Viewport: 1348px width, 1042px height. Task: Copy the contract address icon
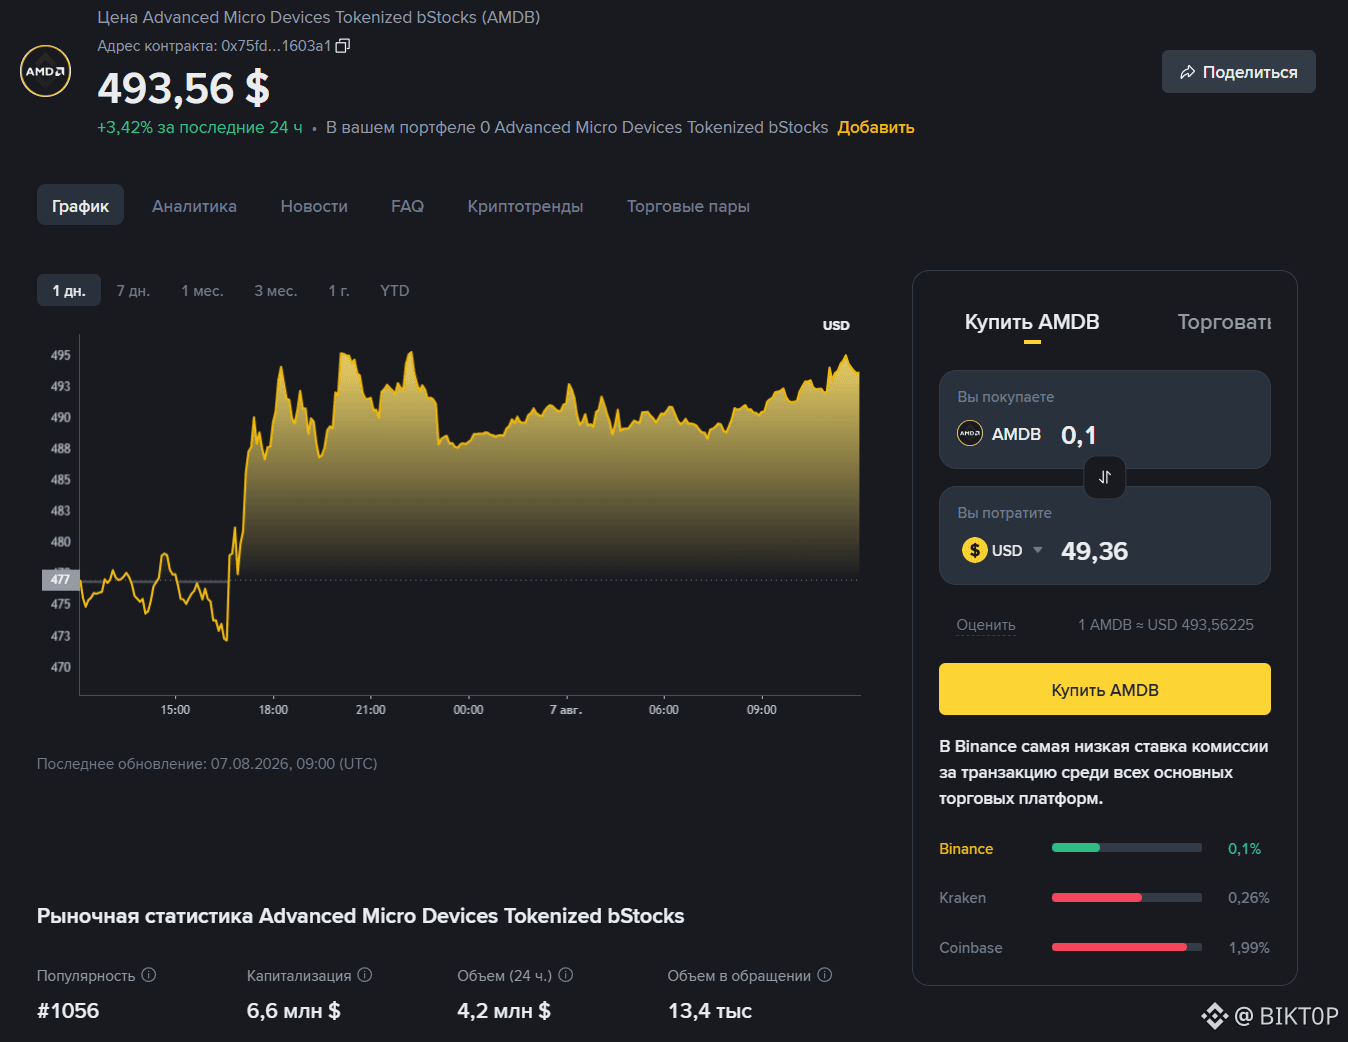pos(343,46)
